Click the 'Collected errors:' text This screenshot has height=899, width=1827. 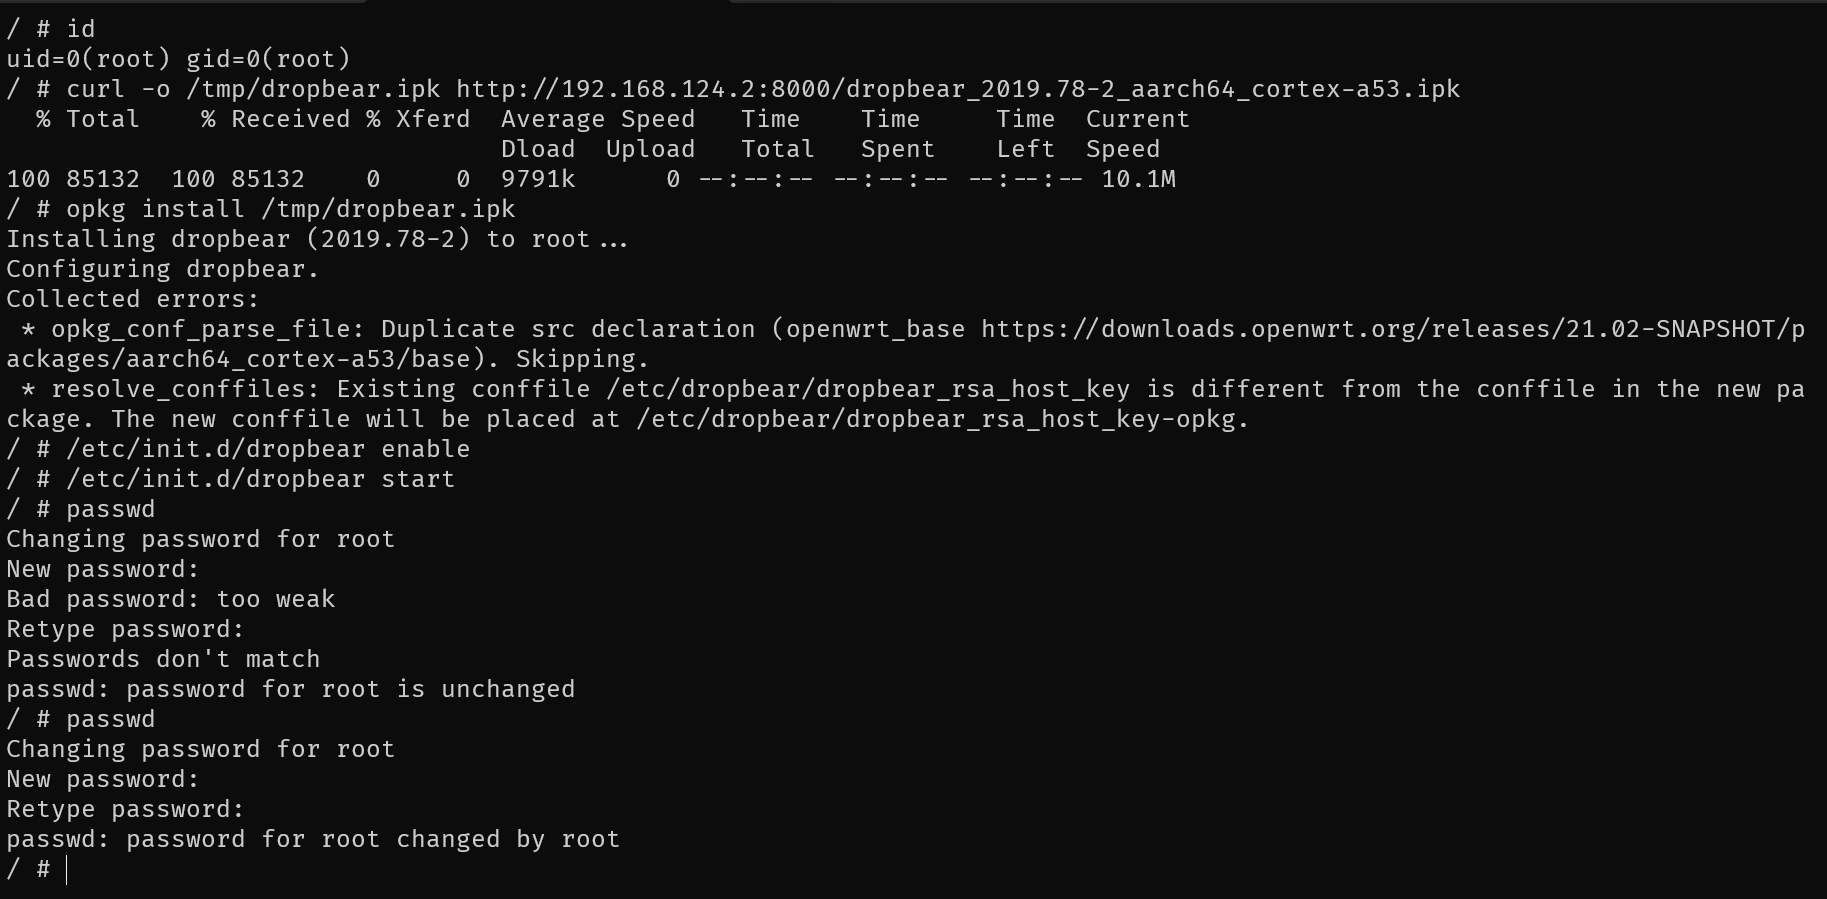point(132,299)
